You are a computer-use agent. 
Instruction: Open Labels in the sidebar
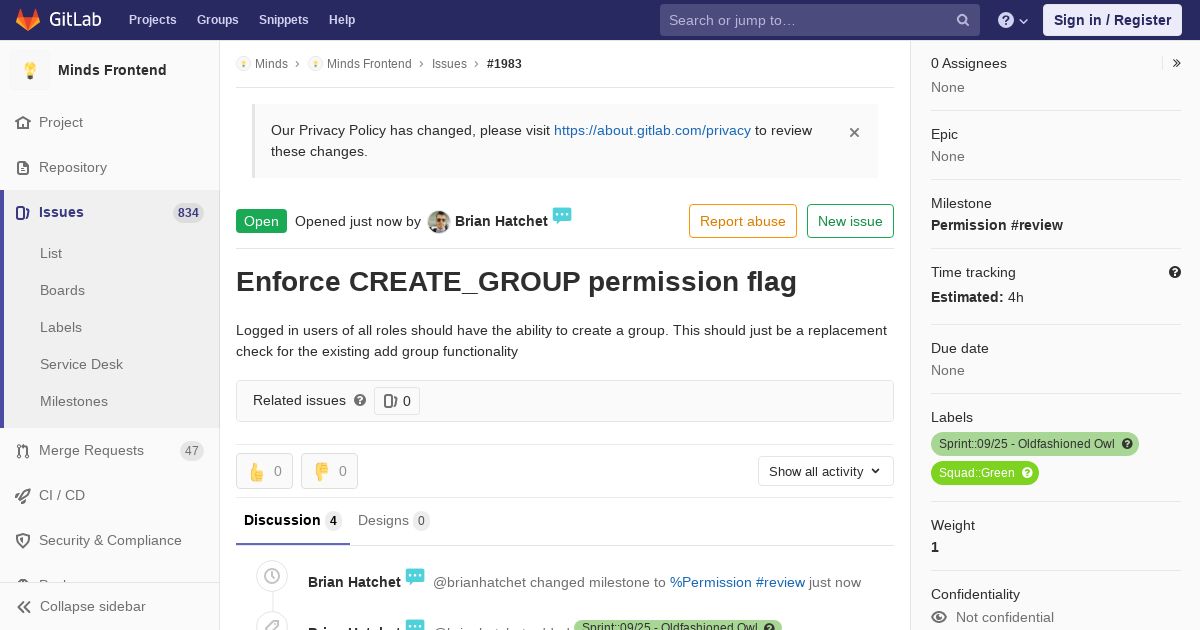pos(61,327)
